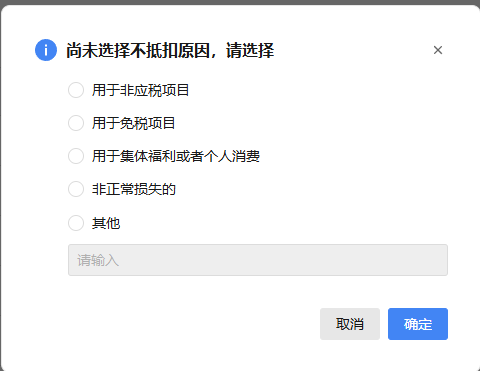The image size is (480, 371).
Task: Choose the 用于集体福利或者个人消费 radio circle
Action: click(76, 156)
